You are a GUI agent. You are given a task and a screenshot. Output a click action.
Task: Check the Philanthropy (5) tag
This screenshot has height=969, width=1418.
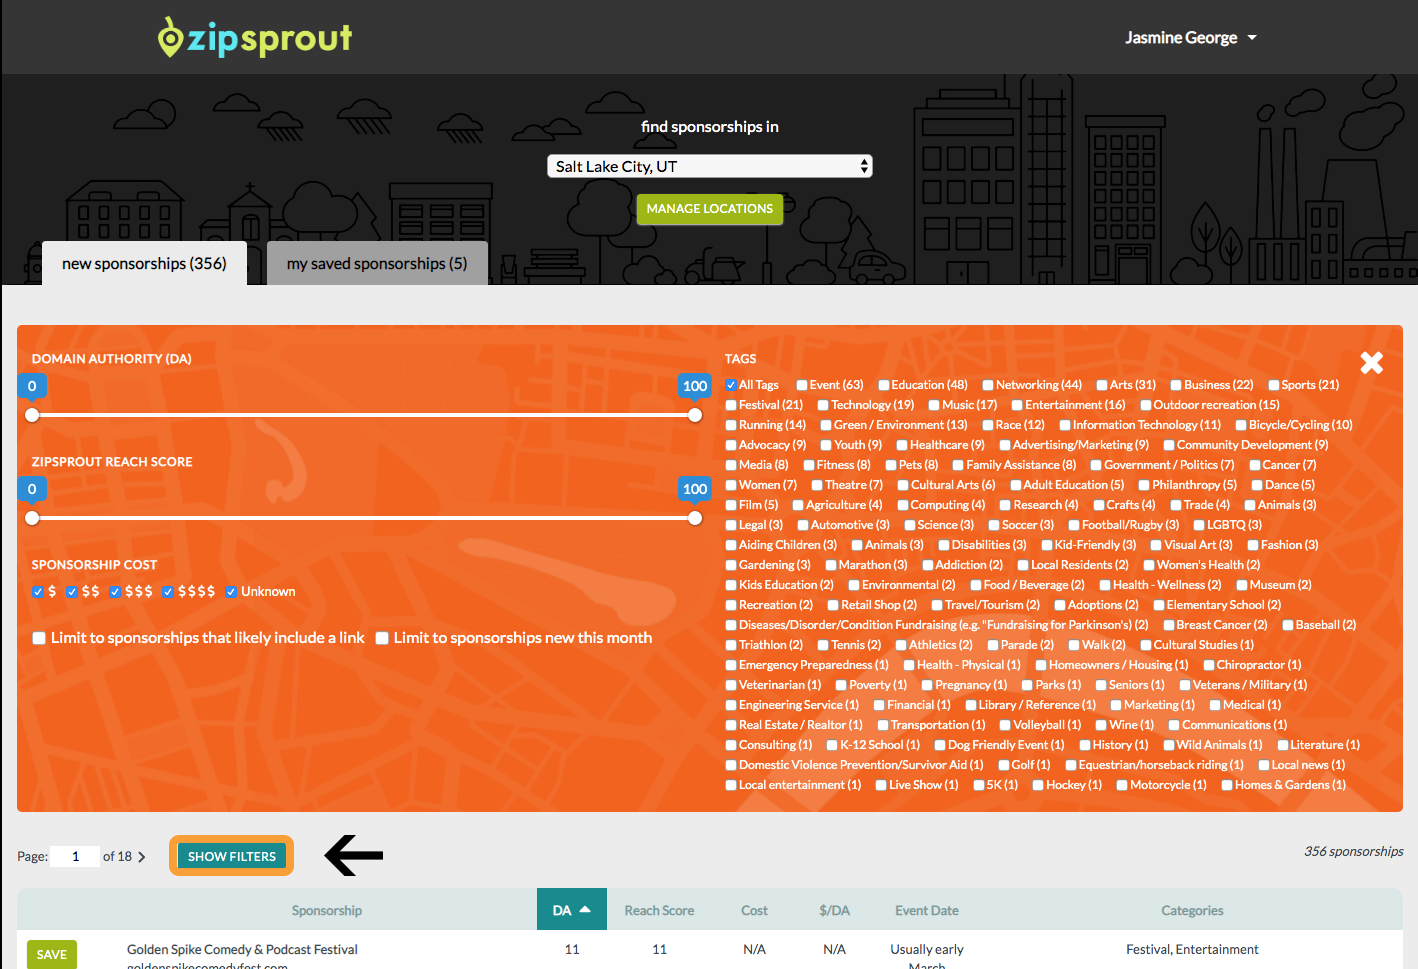[x=1144, y=485]
